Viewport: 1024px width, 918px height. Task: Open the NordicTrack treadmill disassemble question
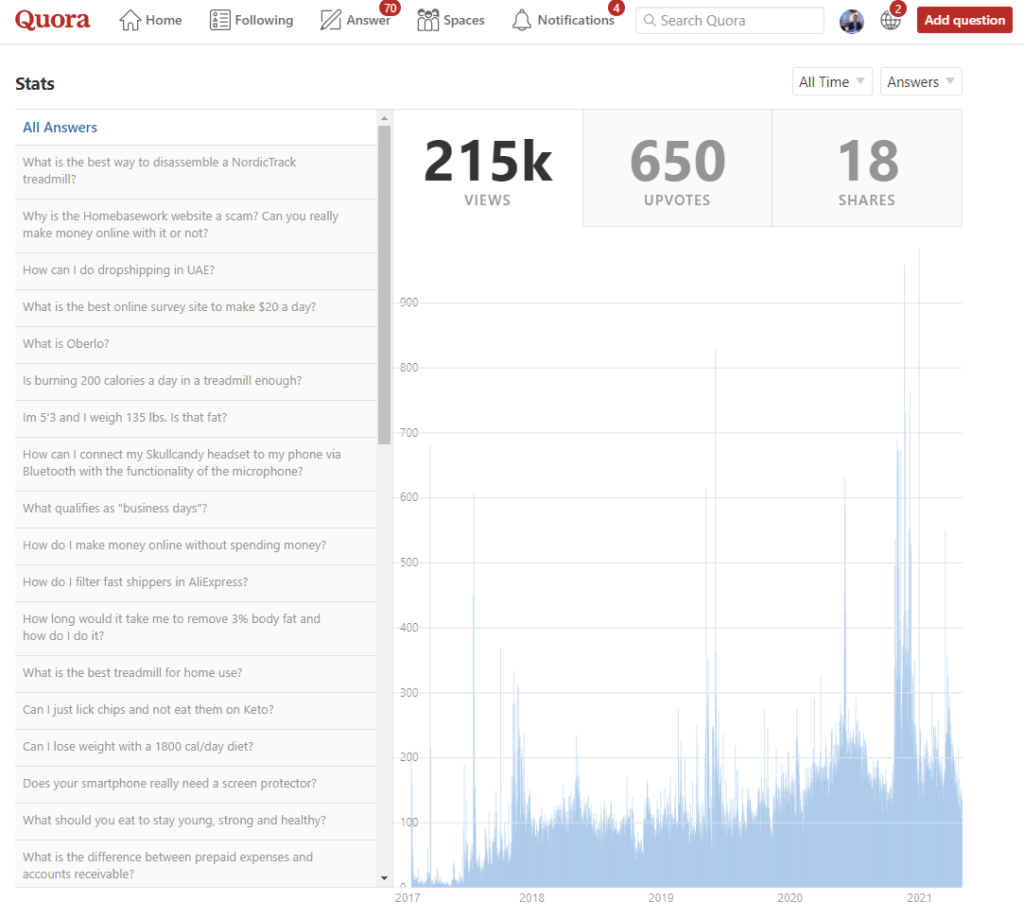tap(196, 171)
